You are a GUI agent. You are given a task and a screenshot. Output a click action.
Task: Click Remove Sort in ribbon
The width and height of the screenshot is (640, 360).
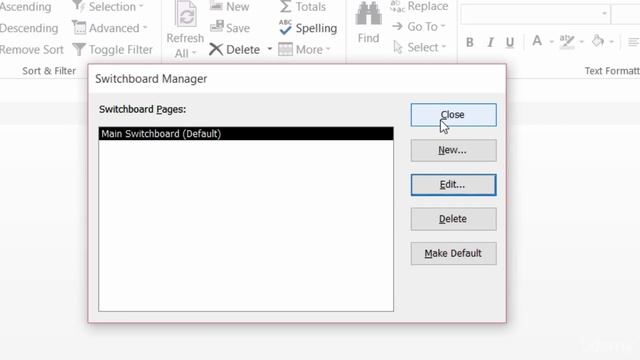coord(31,50)
